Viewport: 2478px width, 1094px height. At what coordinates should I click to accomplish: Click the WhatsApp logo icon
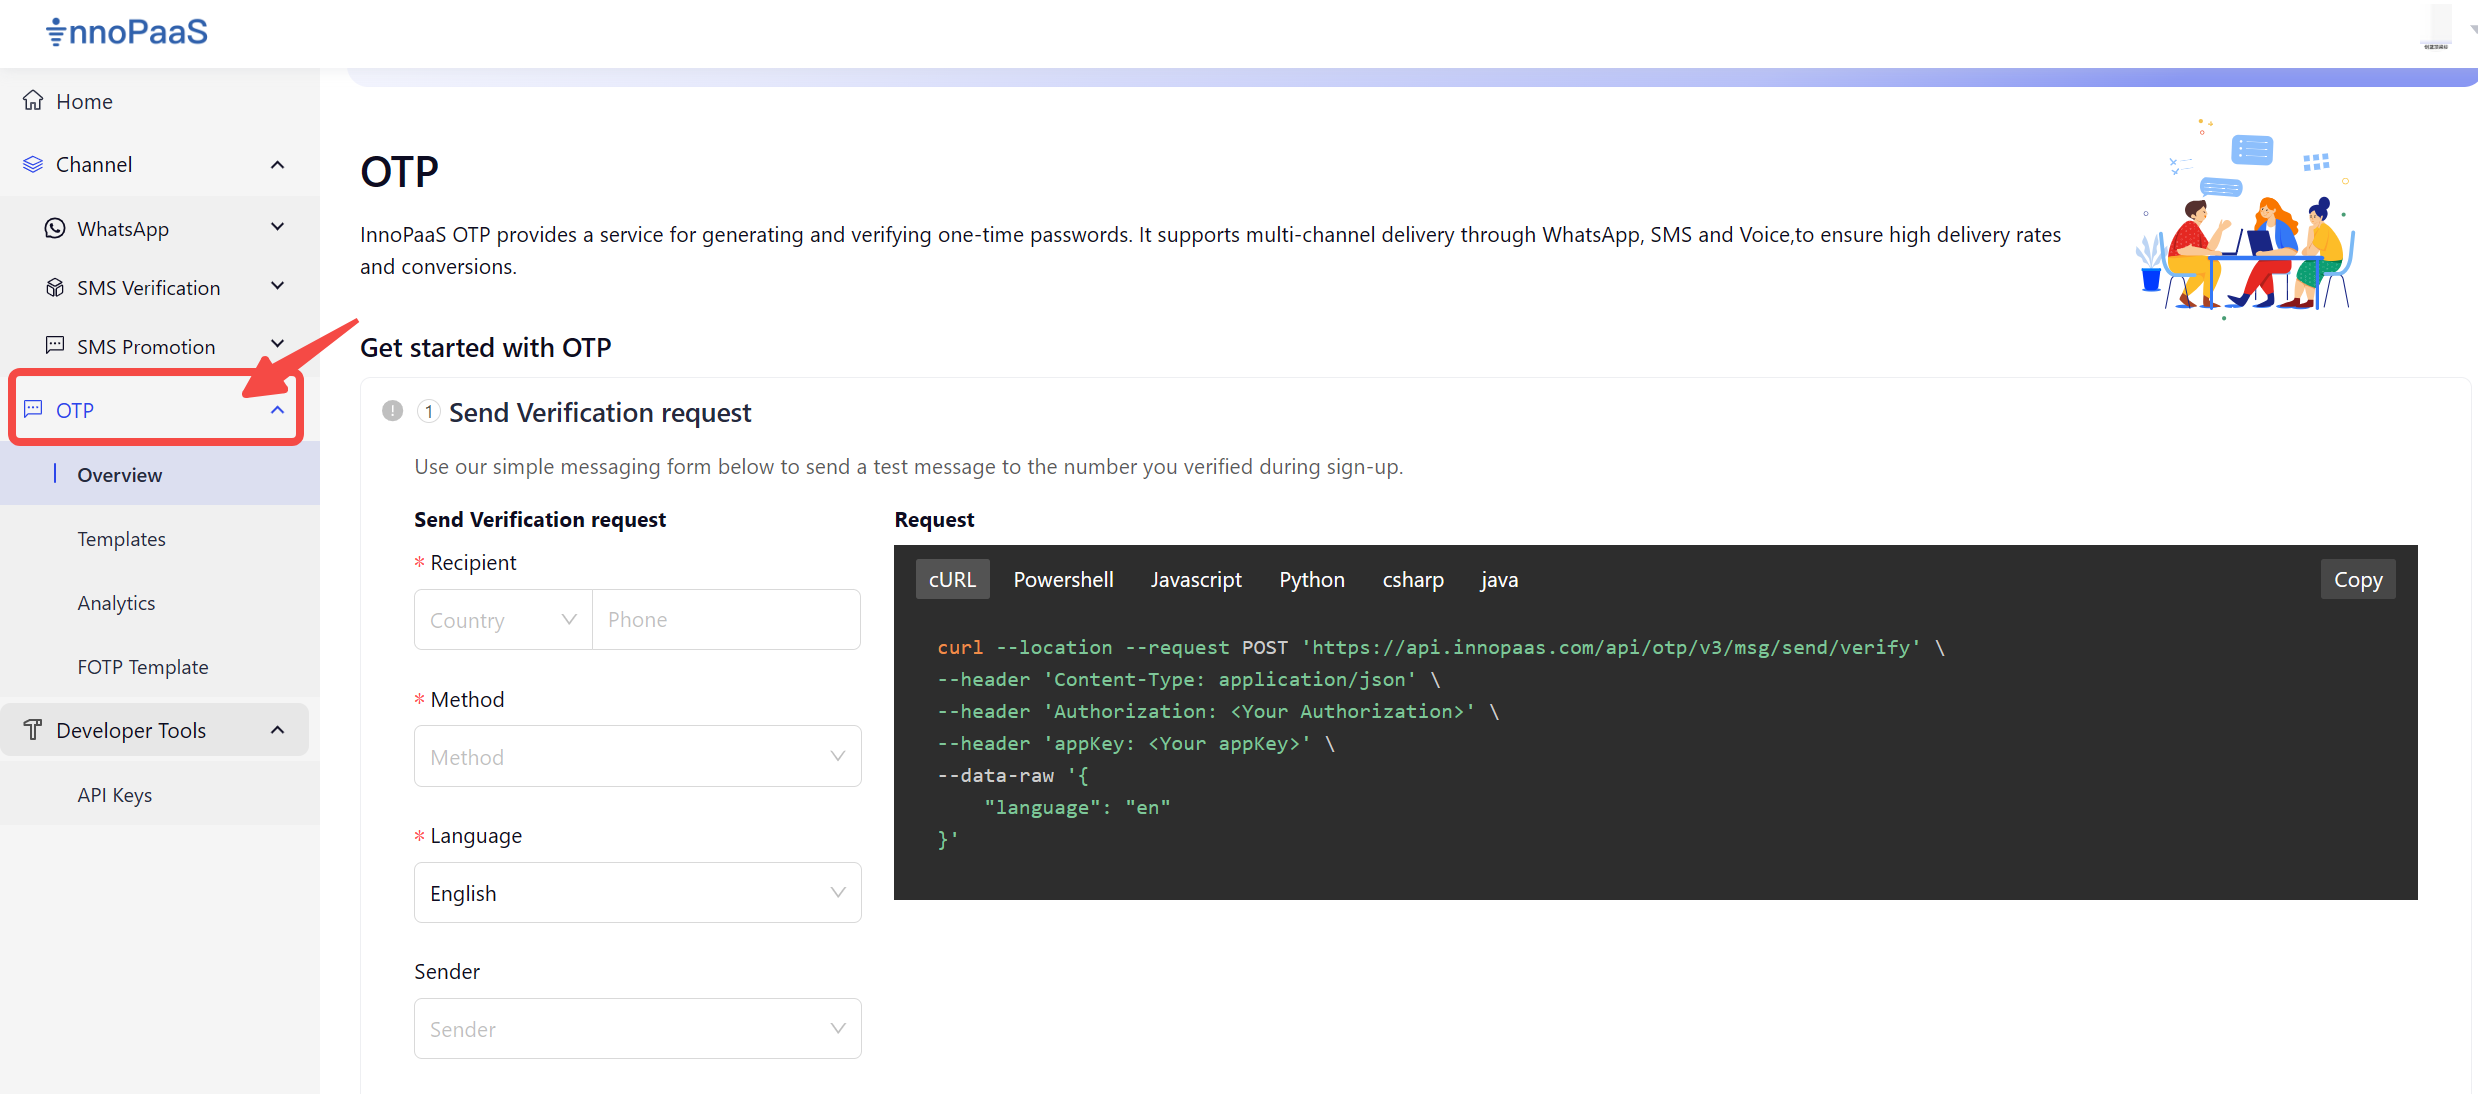(55, 229)
